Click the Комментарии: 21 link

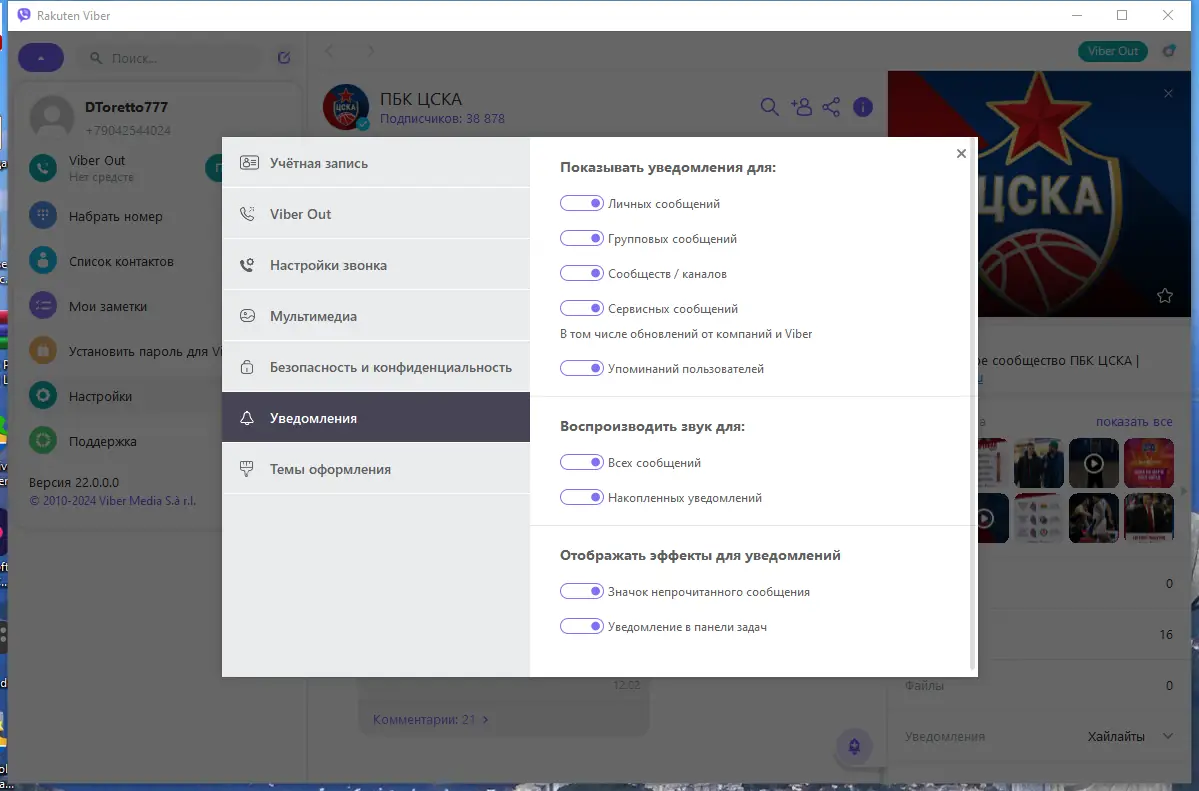click(431, 719)
